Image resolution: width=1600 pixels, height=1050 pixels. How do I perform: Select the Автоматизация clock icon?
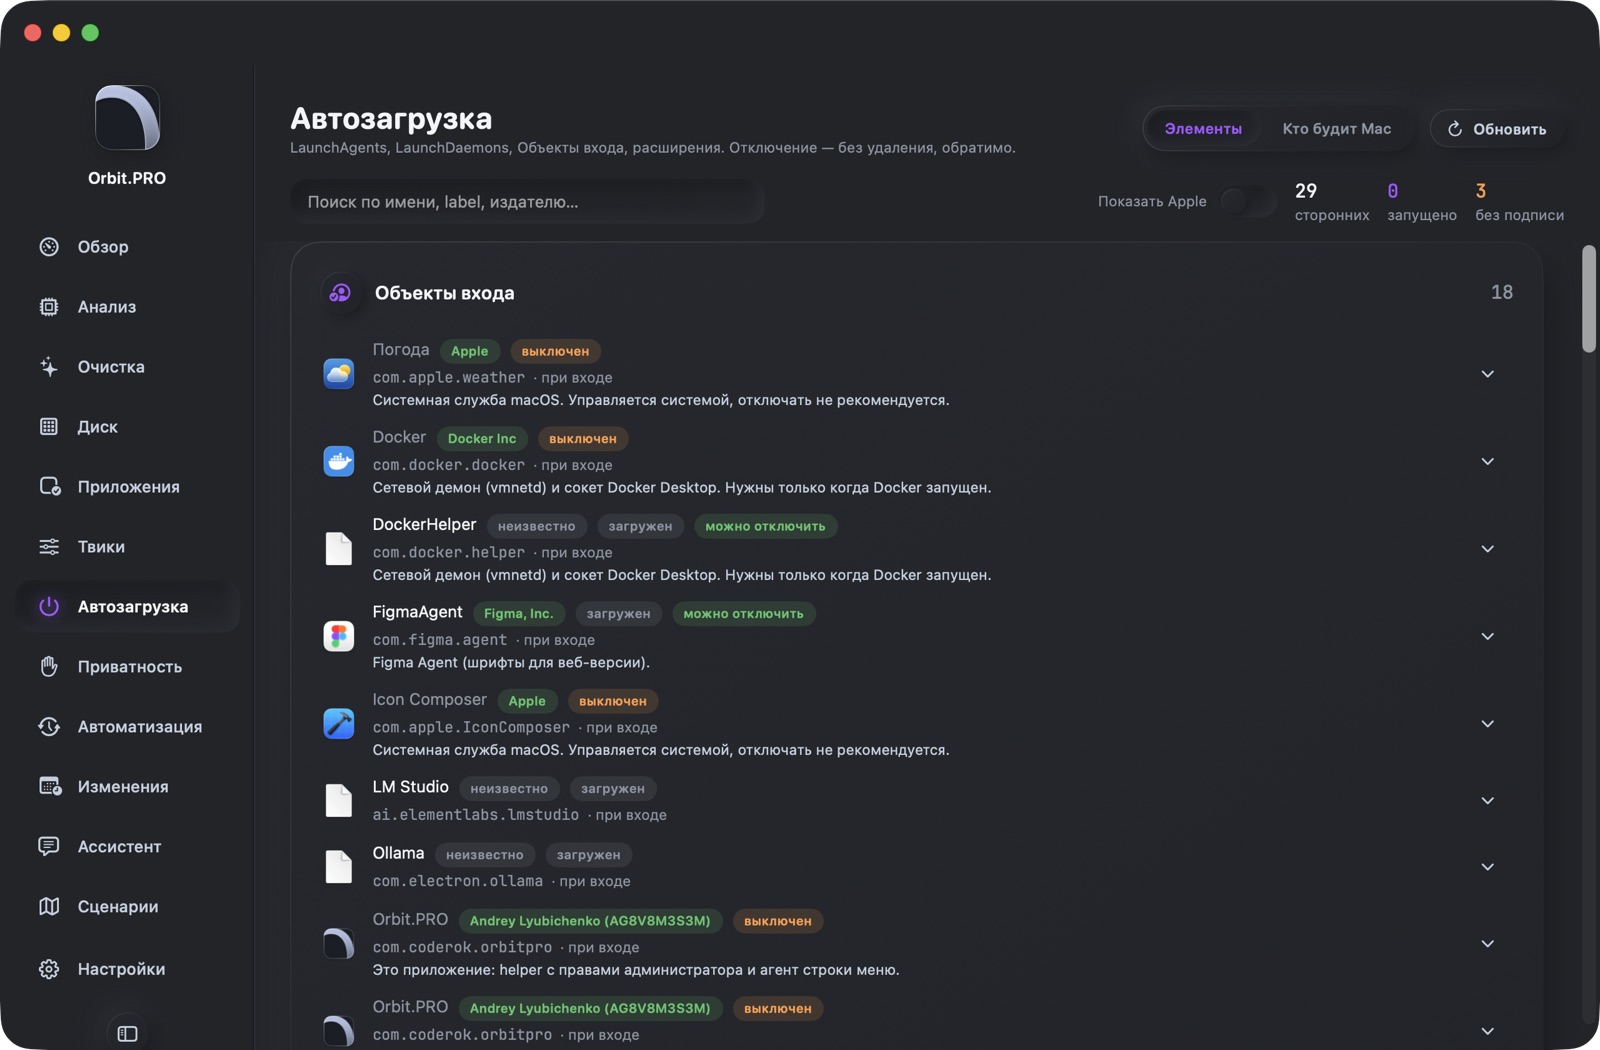coord(49,727)
